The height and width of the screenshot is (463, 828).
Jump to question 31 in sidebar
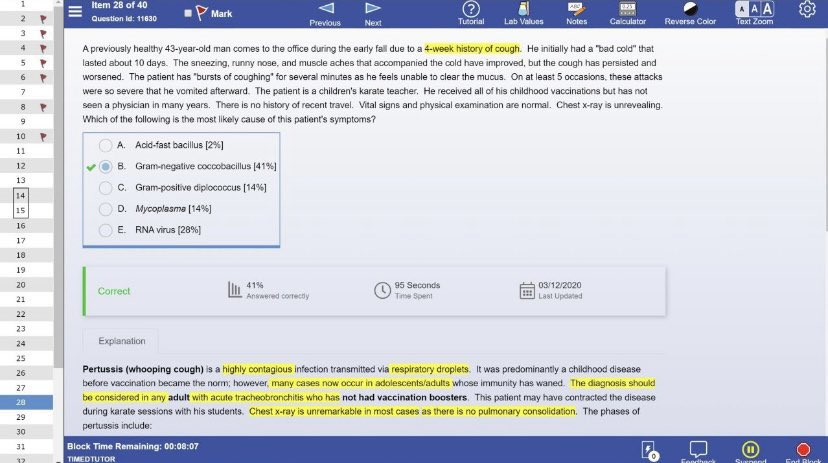click(x=26, y=447)
